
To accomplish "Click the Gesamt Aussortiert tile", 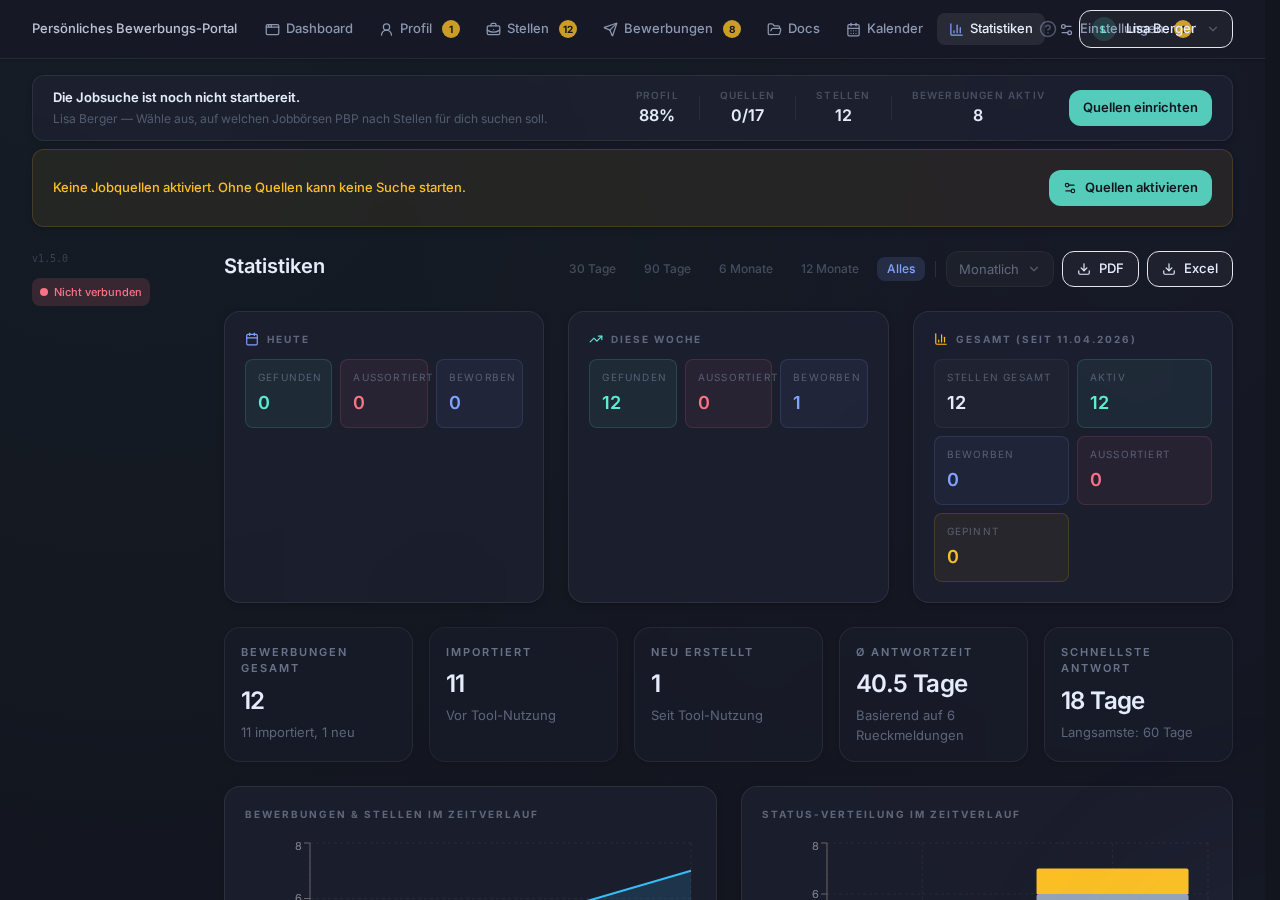I will (x=1144, y=470).
